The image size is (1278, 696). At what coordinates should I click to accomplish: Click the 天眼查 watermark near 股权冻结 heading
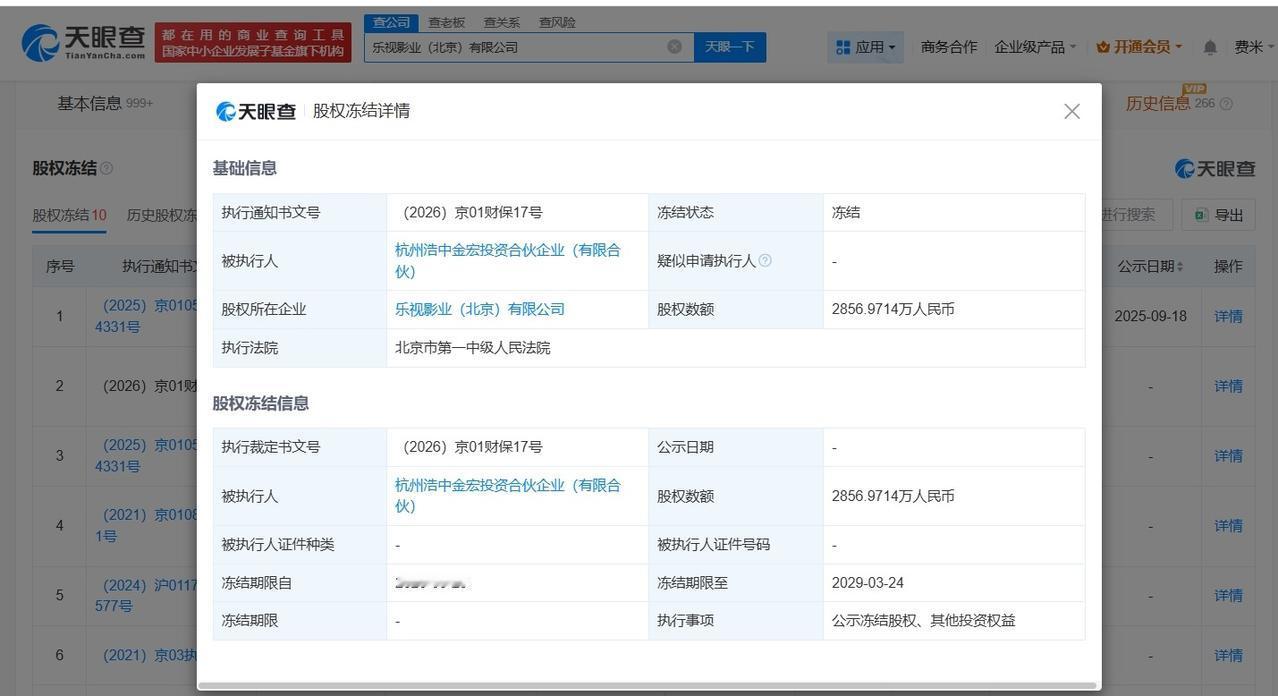pyautogui.click(x=1215, y=166)
